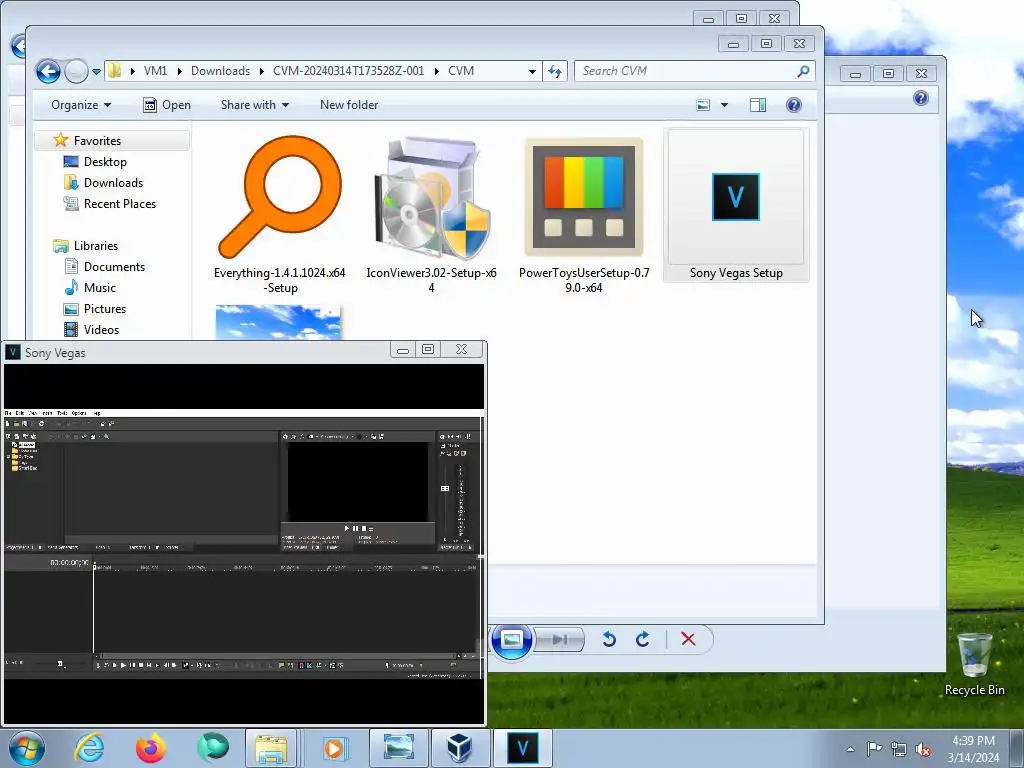Switch to VirtualBox cube taskbar button

click(459, 748)
